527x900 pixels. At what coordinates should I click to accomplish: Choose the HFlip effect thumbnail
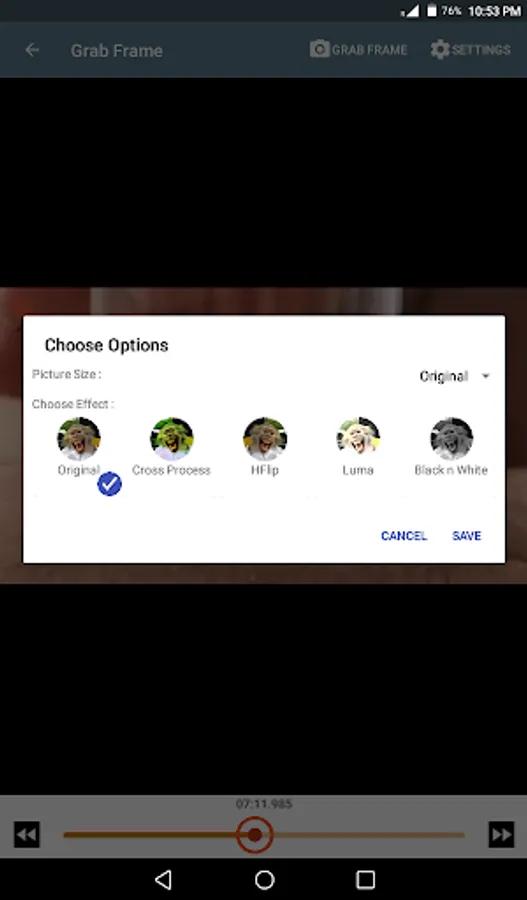(265, 439)
